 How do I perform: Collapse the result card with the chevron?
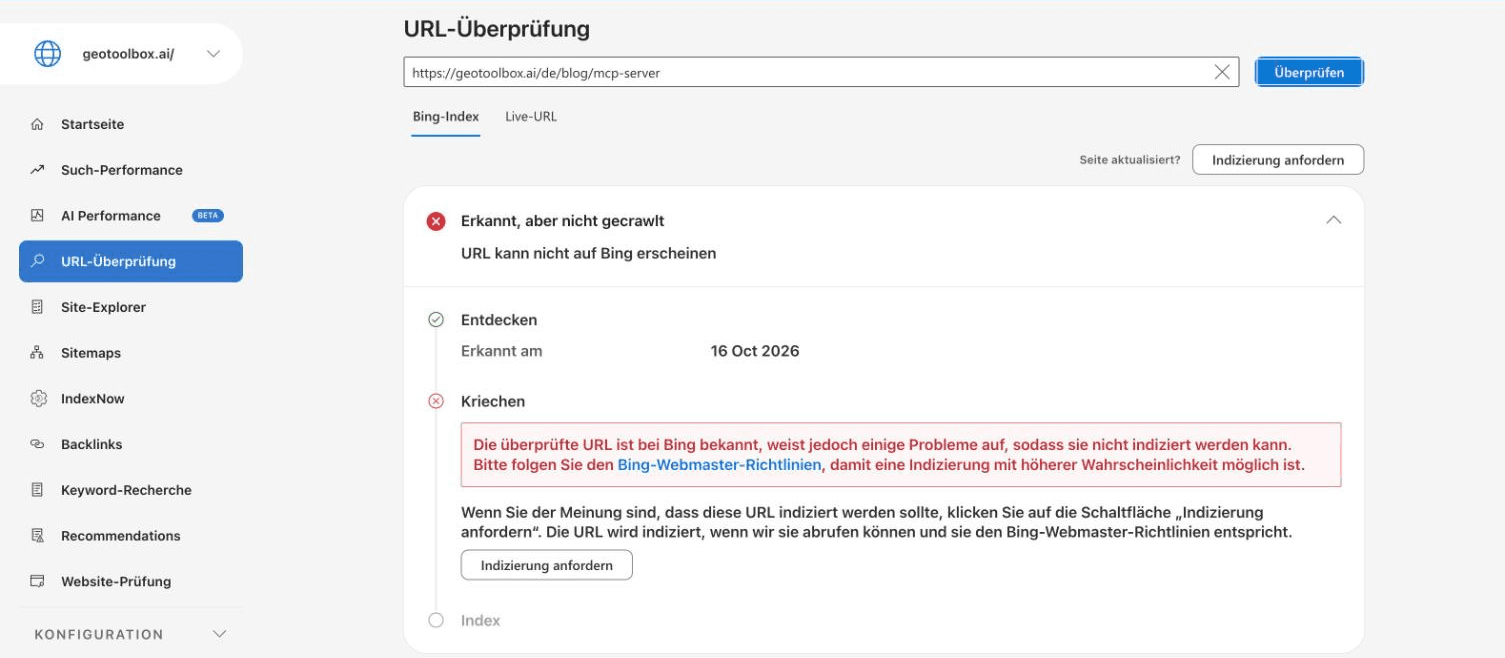[x=1333, y=220]
